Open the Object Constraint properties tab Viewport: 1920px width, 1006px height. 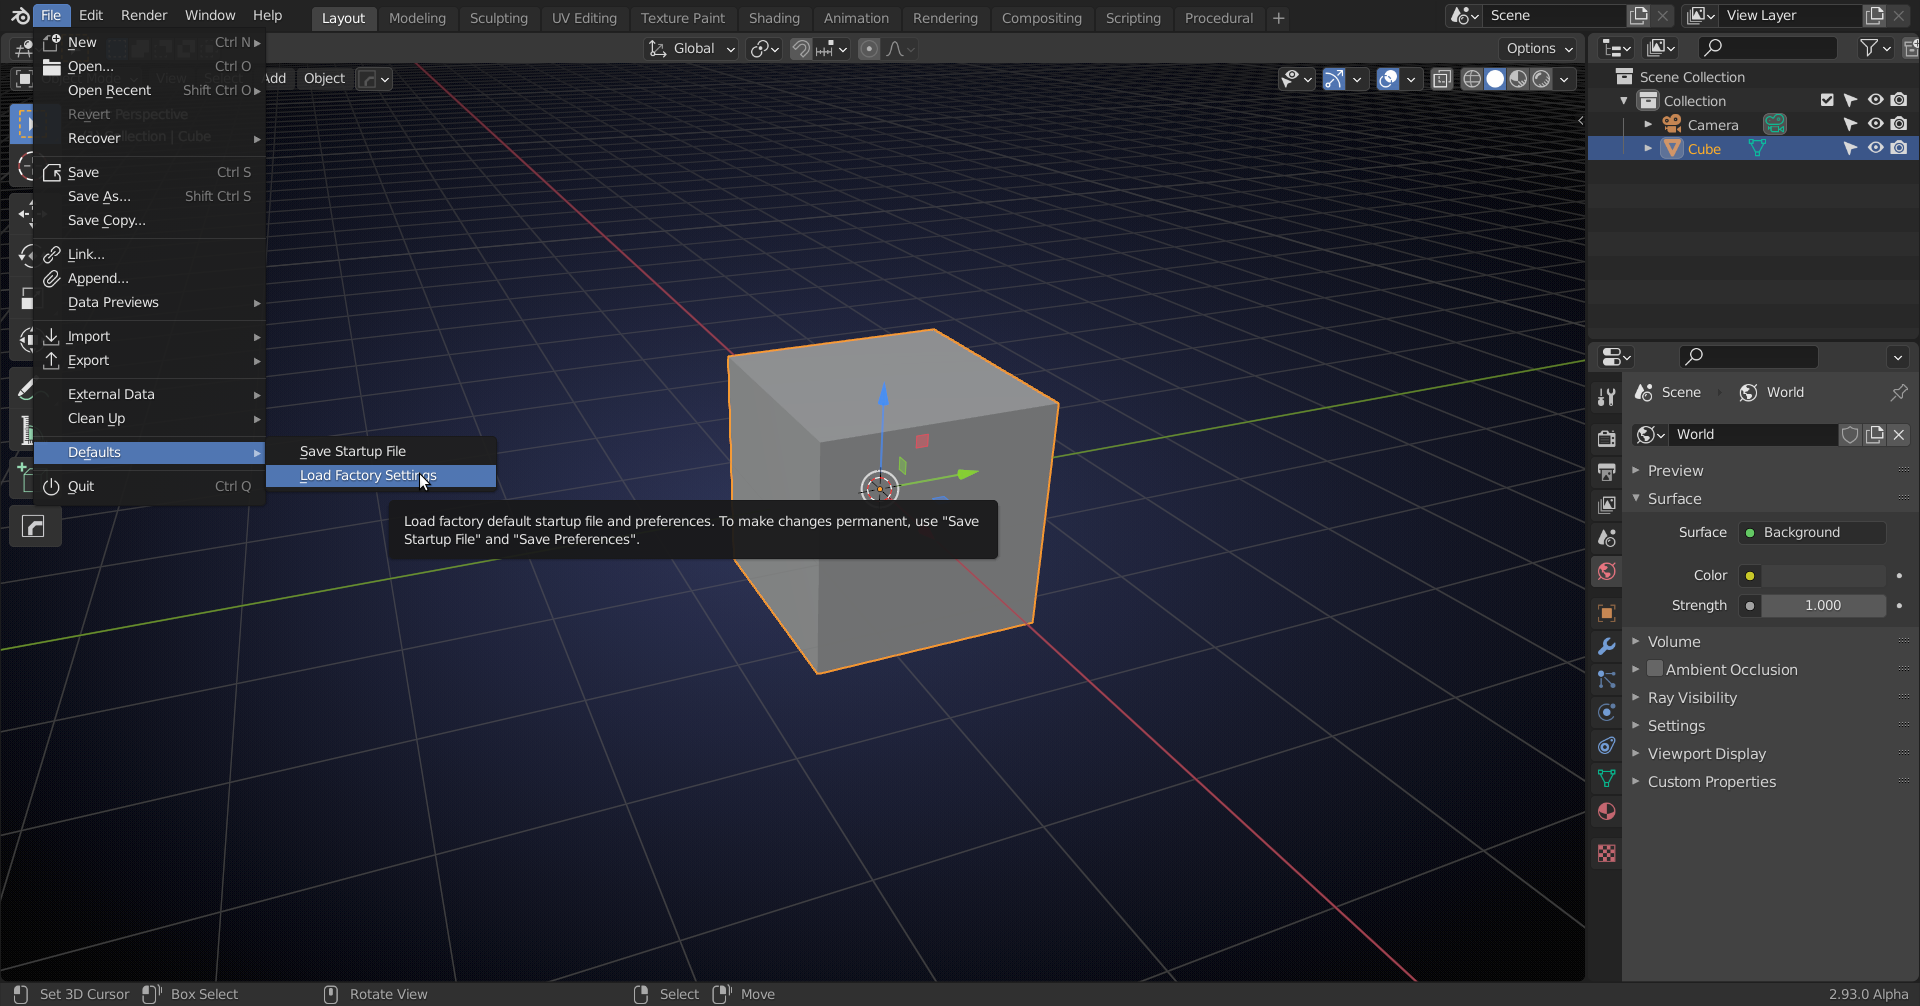pyautogui.click(x=1606, y=745)
